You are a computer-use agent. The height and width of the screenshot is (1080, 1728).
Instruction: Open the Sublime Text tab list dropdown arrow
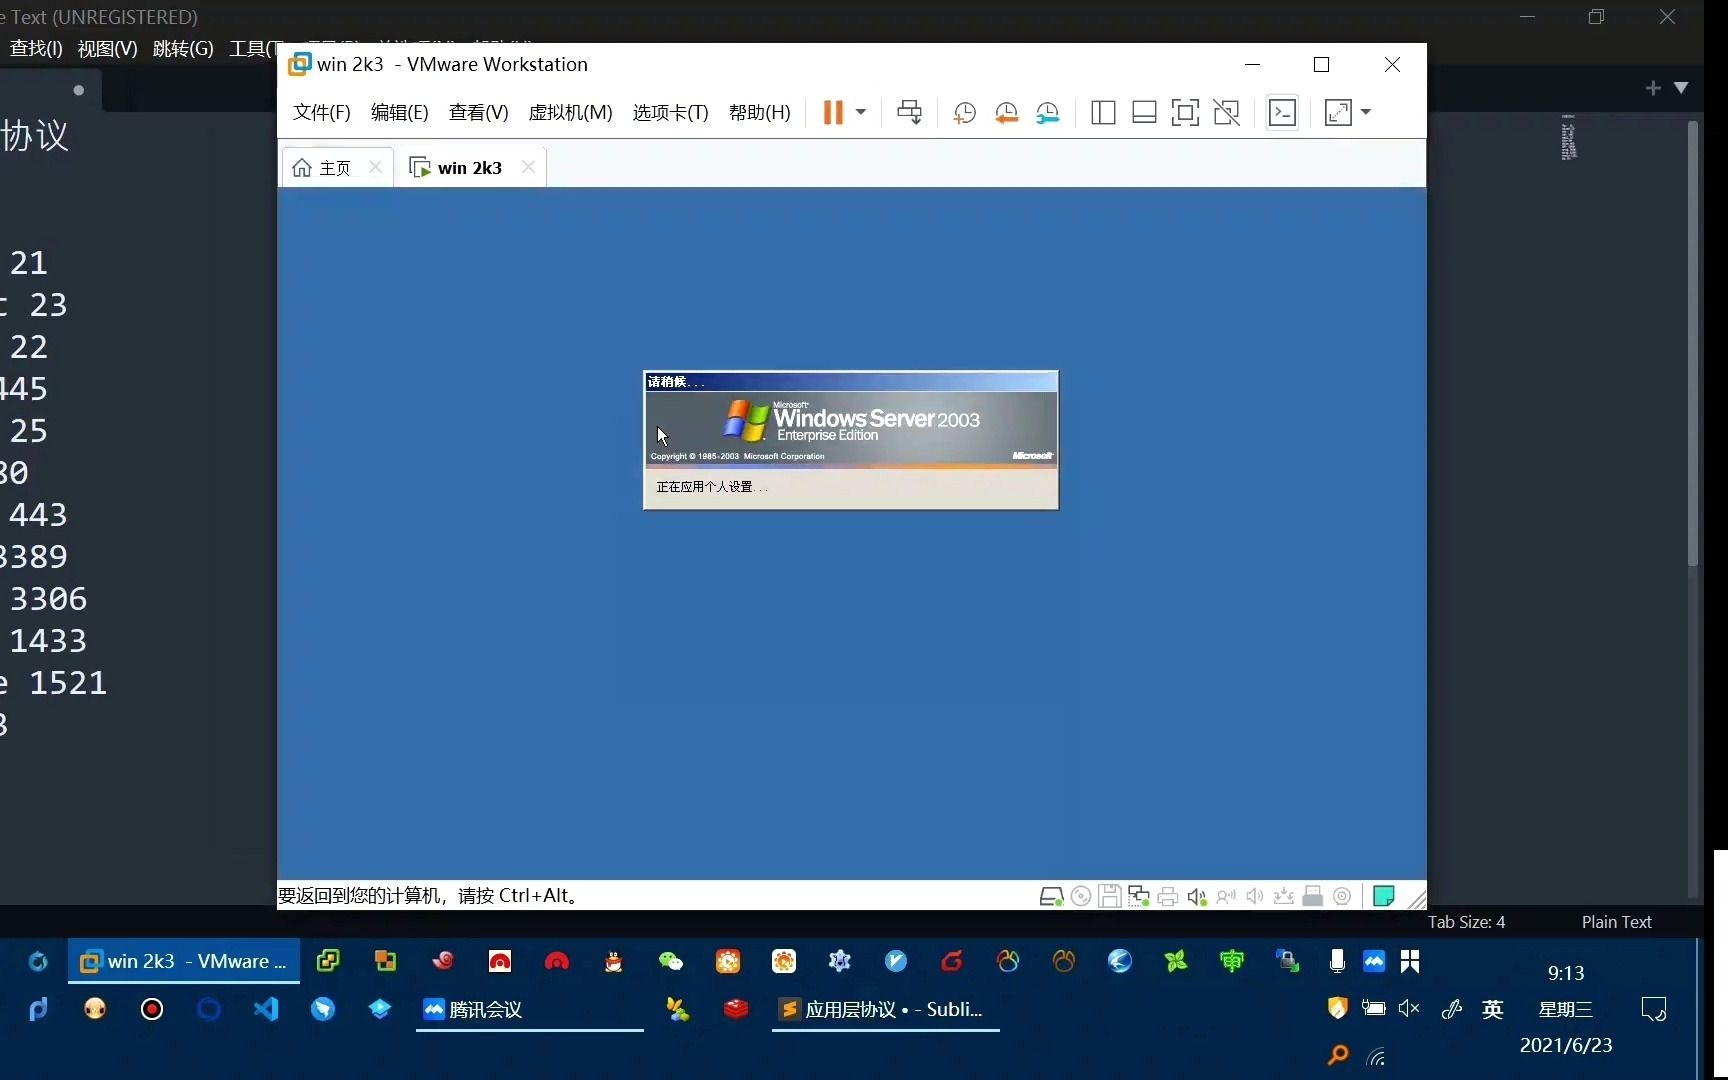coord(1682,88)
